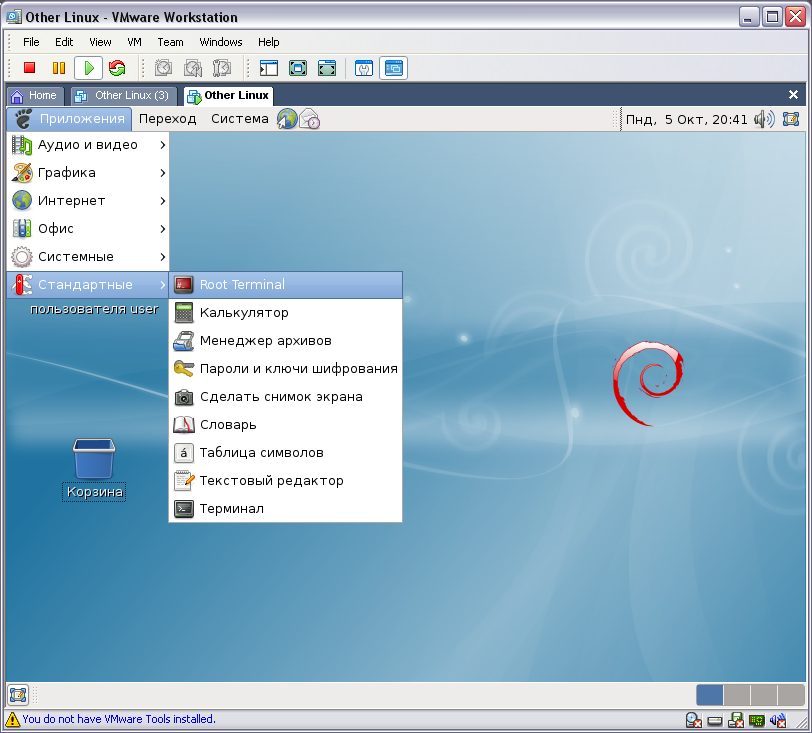Revert snapshot using the second clock icon
Image resolution: width=812 pixels, height=733 pixels.
(193, 68)
